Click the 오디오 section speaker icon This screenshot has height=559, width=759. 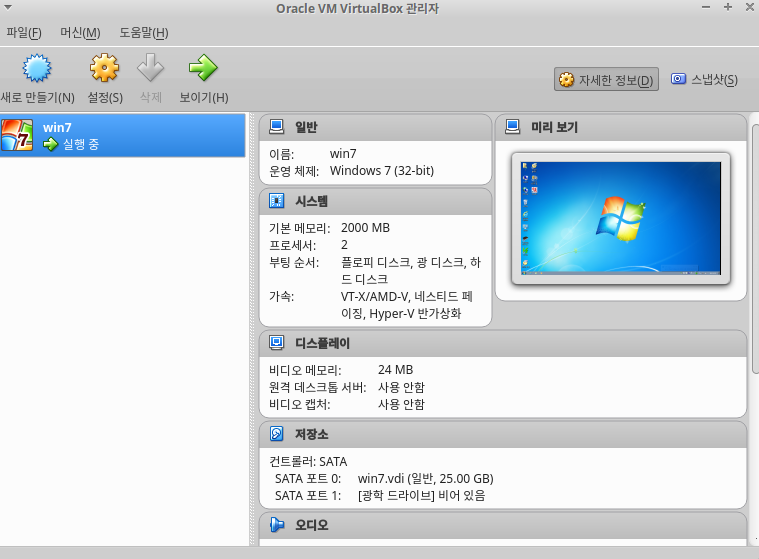[x=276, y=525]
